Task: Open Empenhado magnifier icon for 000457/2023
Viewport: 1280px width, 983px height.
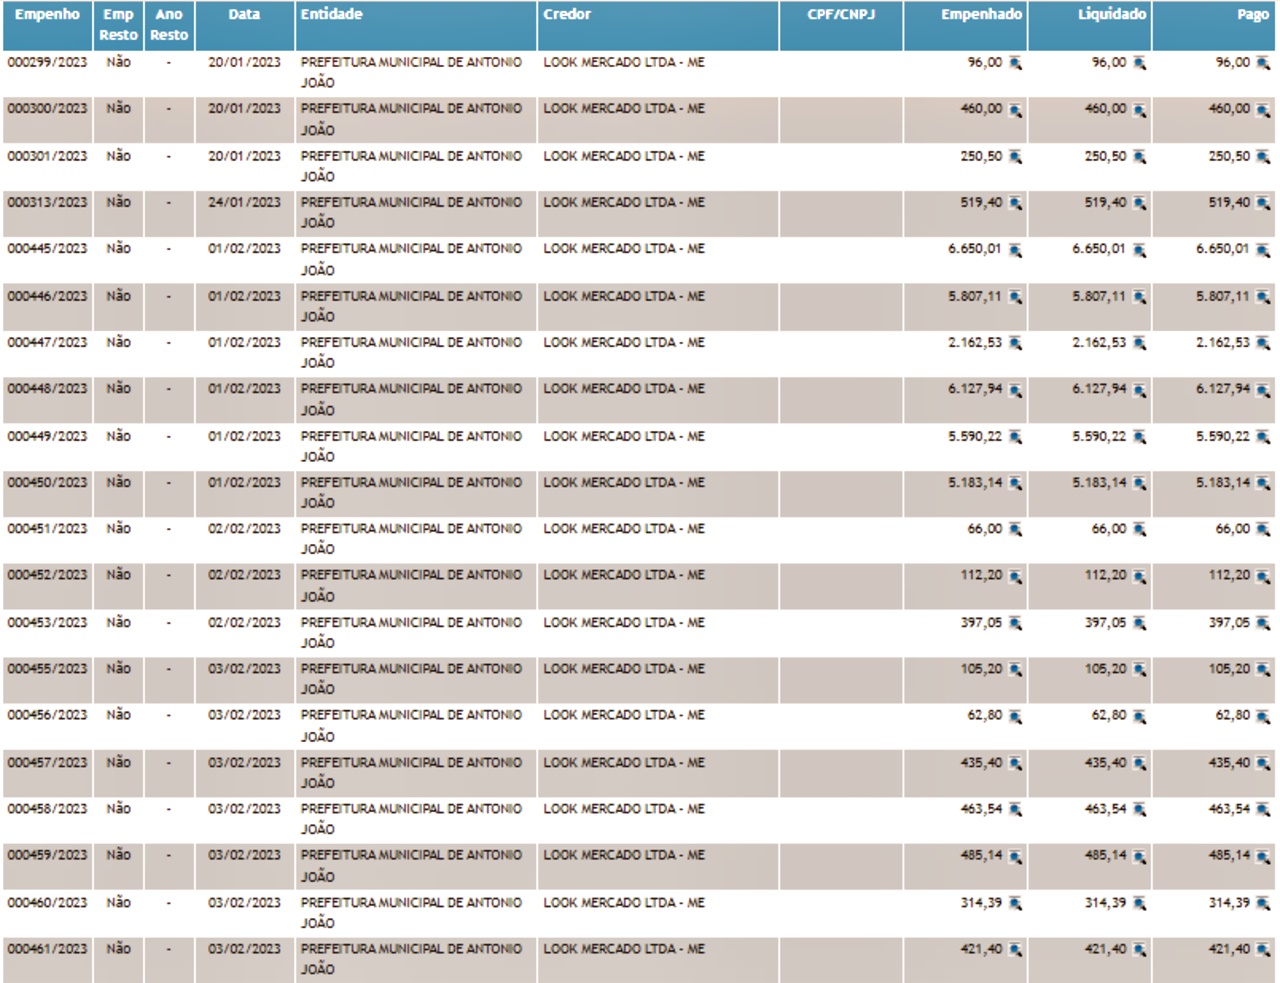Action: 1015,763
